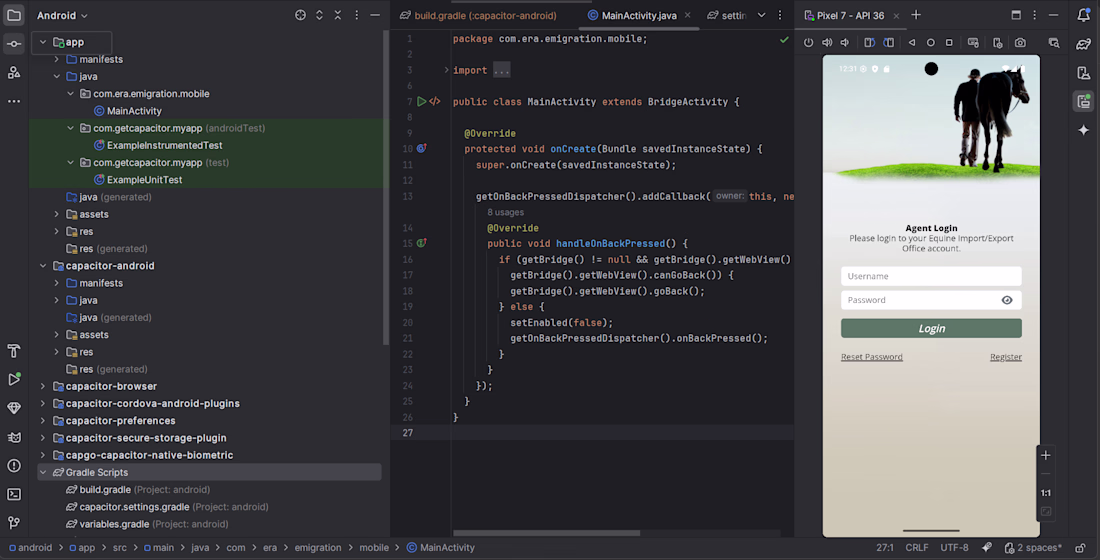Open the Logcat cat icon

pyautogui.click(x=14, y=437)
